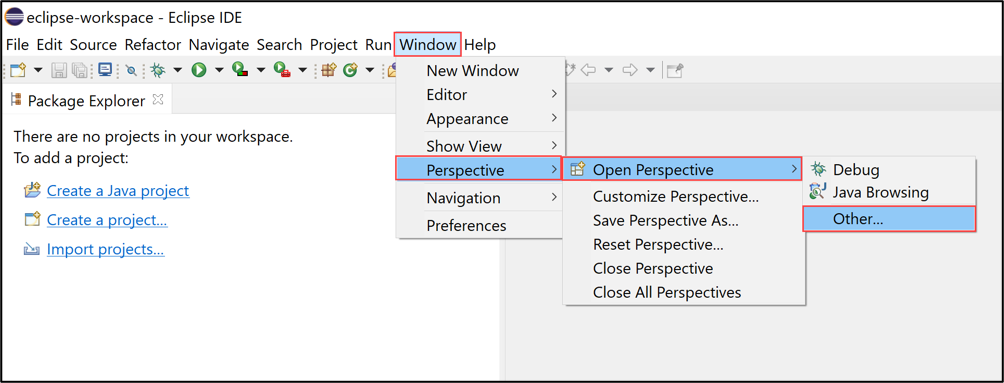Open the Run menu
The image size is (1004, 383).
pos(378,45)
